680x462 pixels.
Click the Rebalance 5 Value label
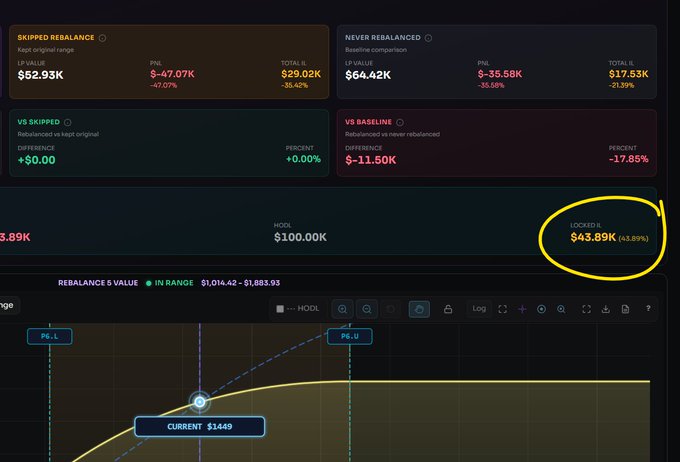coord(98,283)
